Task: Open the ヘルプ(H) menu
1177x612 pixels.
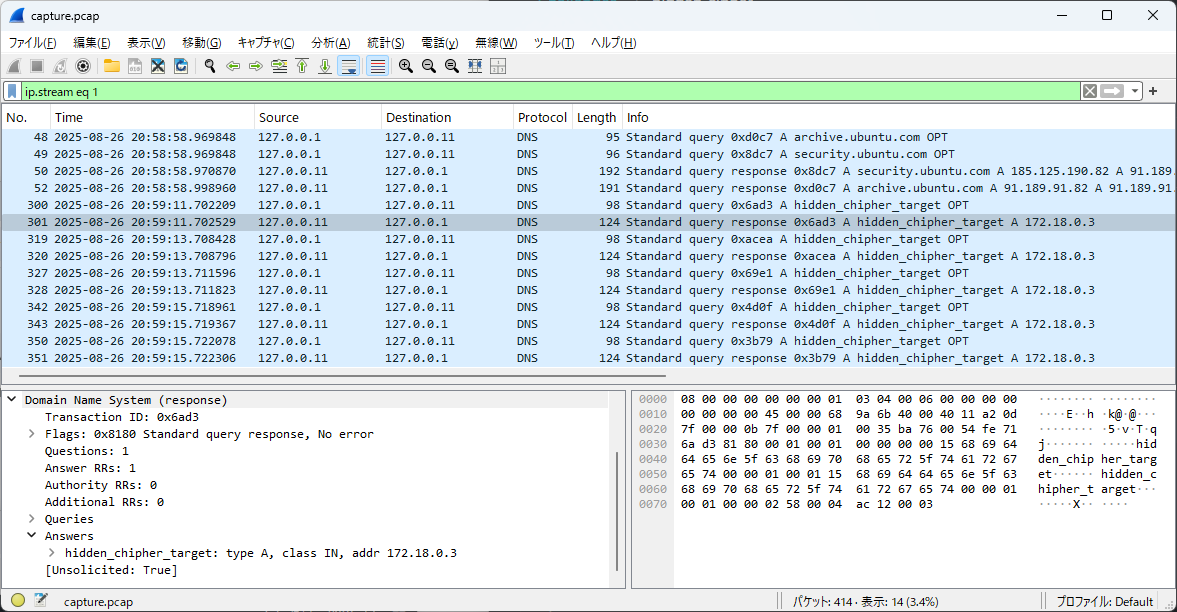Action: (613, 43)
